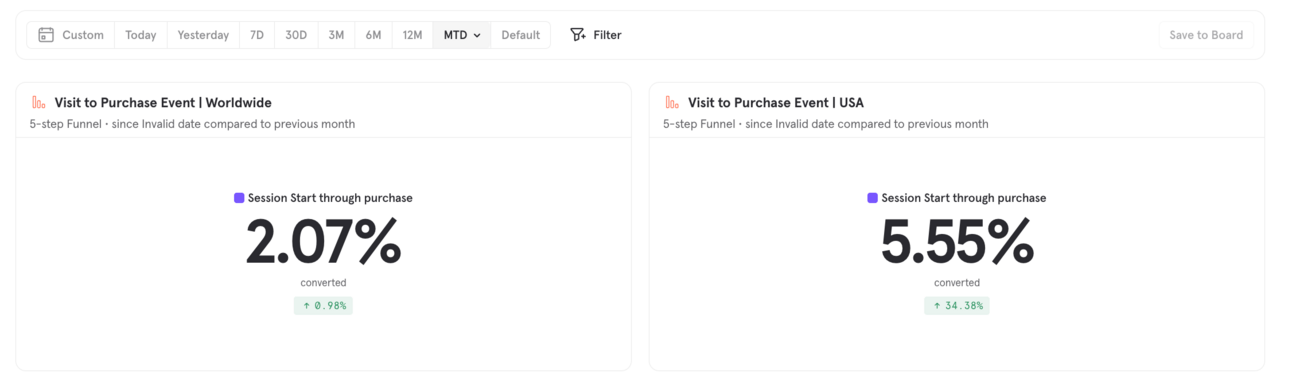This screenshot has height=382, width=1292.
Task: Open Visit to Purchase Event Worldwide report
Action: (x=163, y=102)
